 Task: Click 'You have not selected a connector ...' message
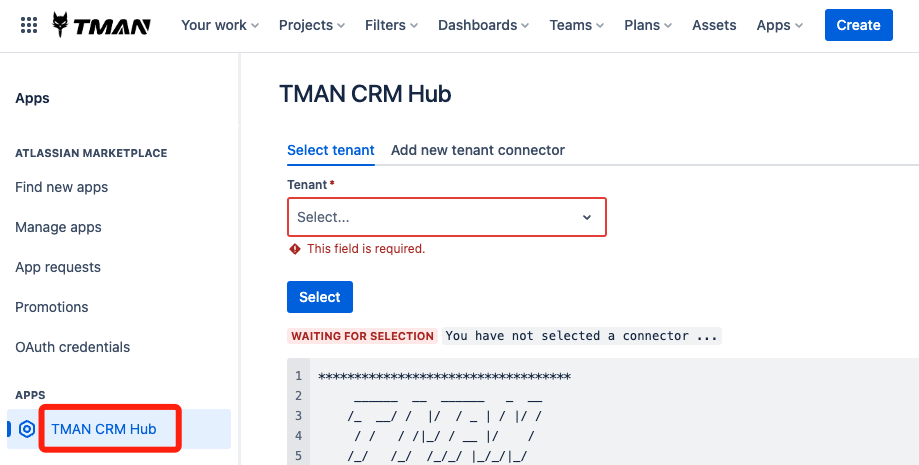click(x=581, y=336)
